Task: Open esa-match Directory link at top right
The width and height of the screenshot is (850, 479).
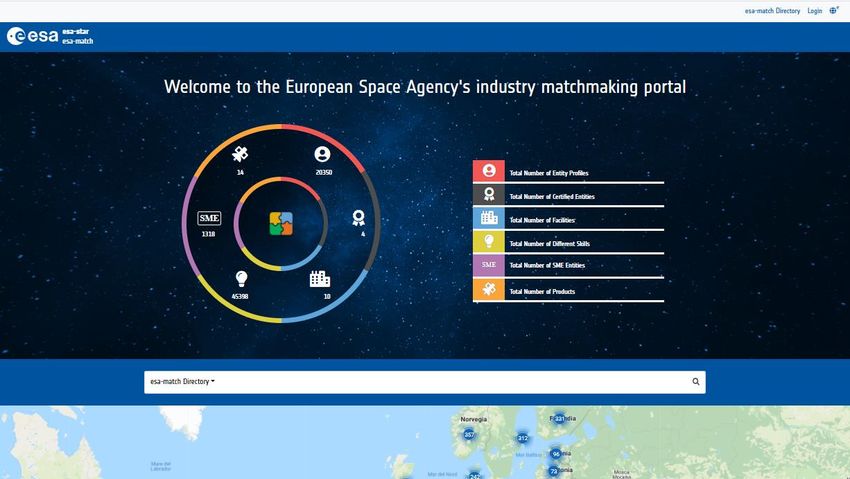Action: [772, 11]
